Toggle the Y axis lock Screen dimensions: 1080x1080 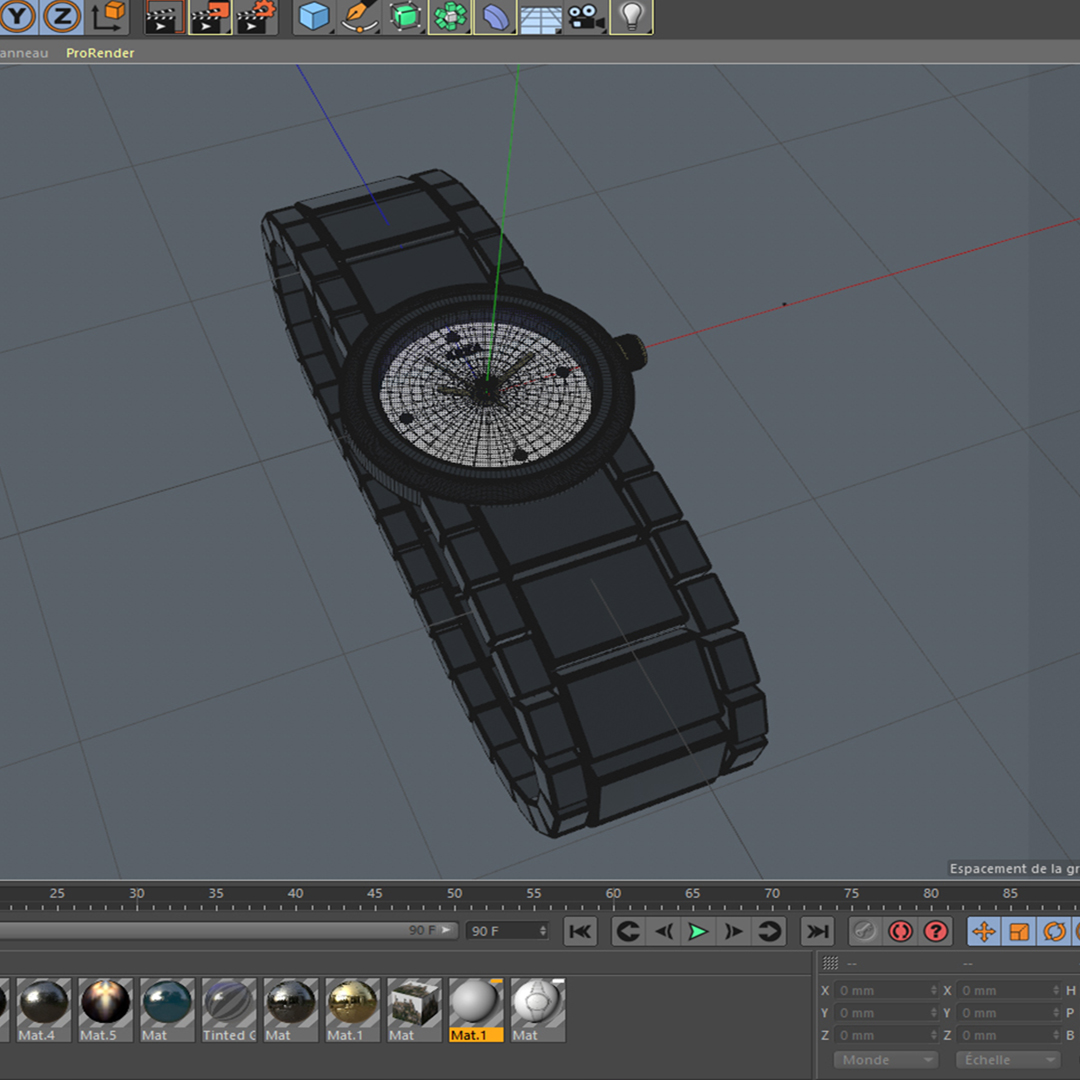[17, 17]
